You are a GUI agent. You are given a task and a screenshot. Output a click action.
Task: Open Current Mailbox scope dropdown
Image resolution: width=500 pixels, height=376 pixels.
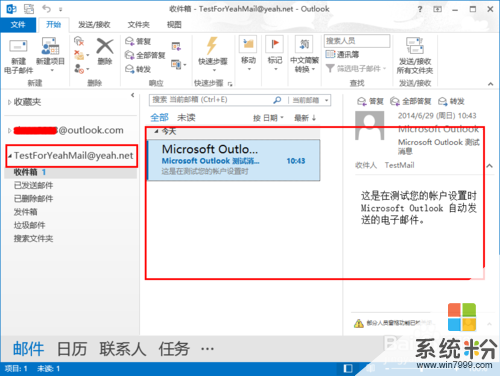coord(310,100)
